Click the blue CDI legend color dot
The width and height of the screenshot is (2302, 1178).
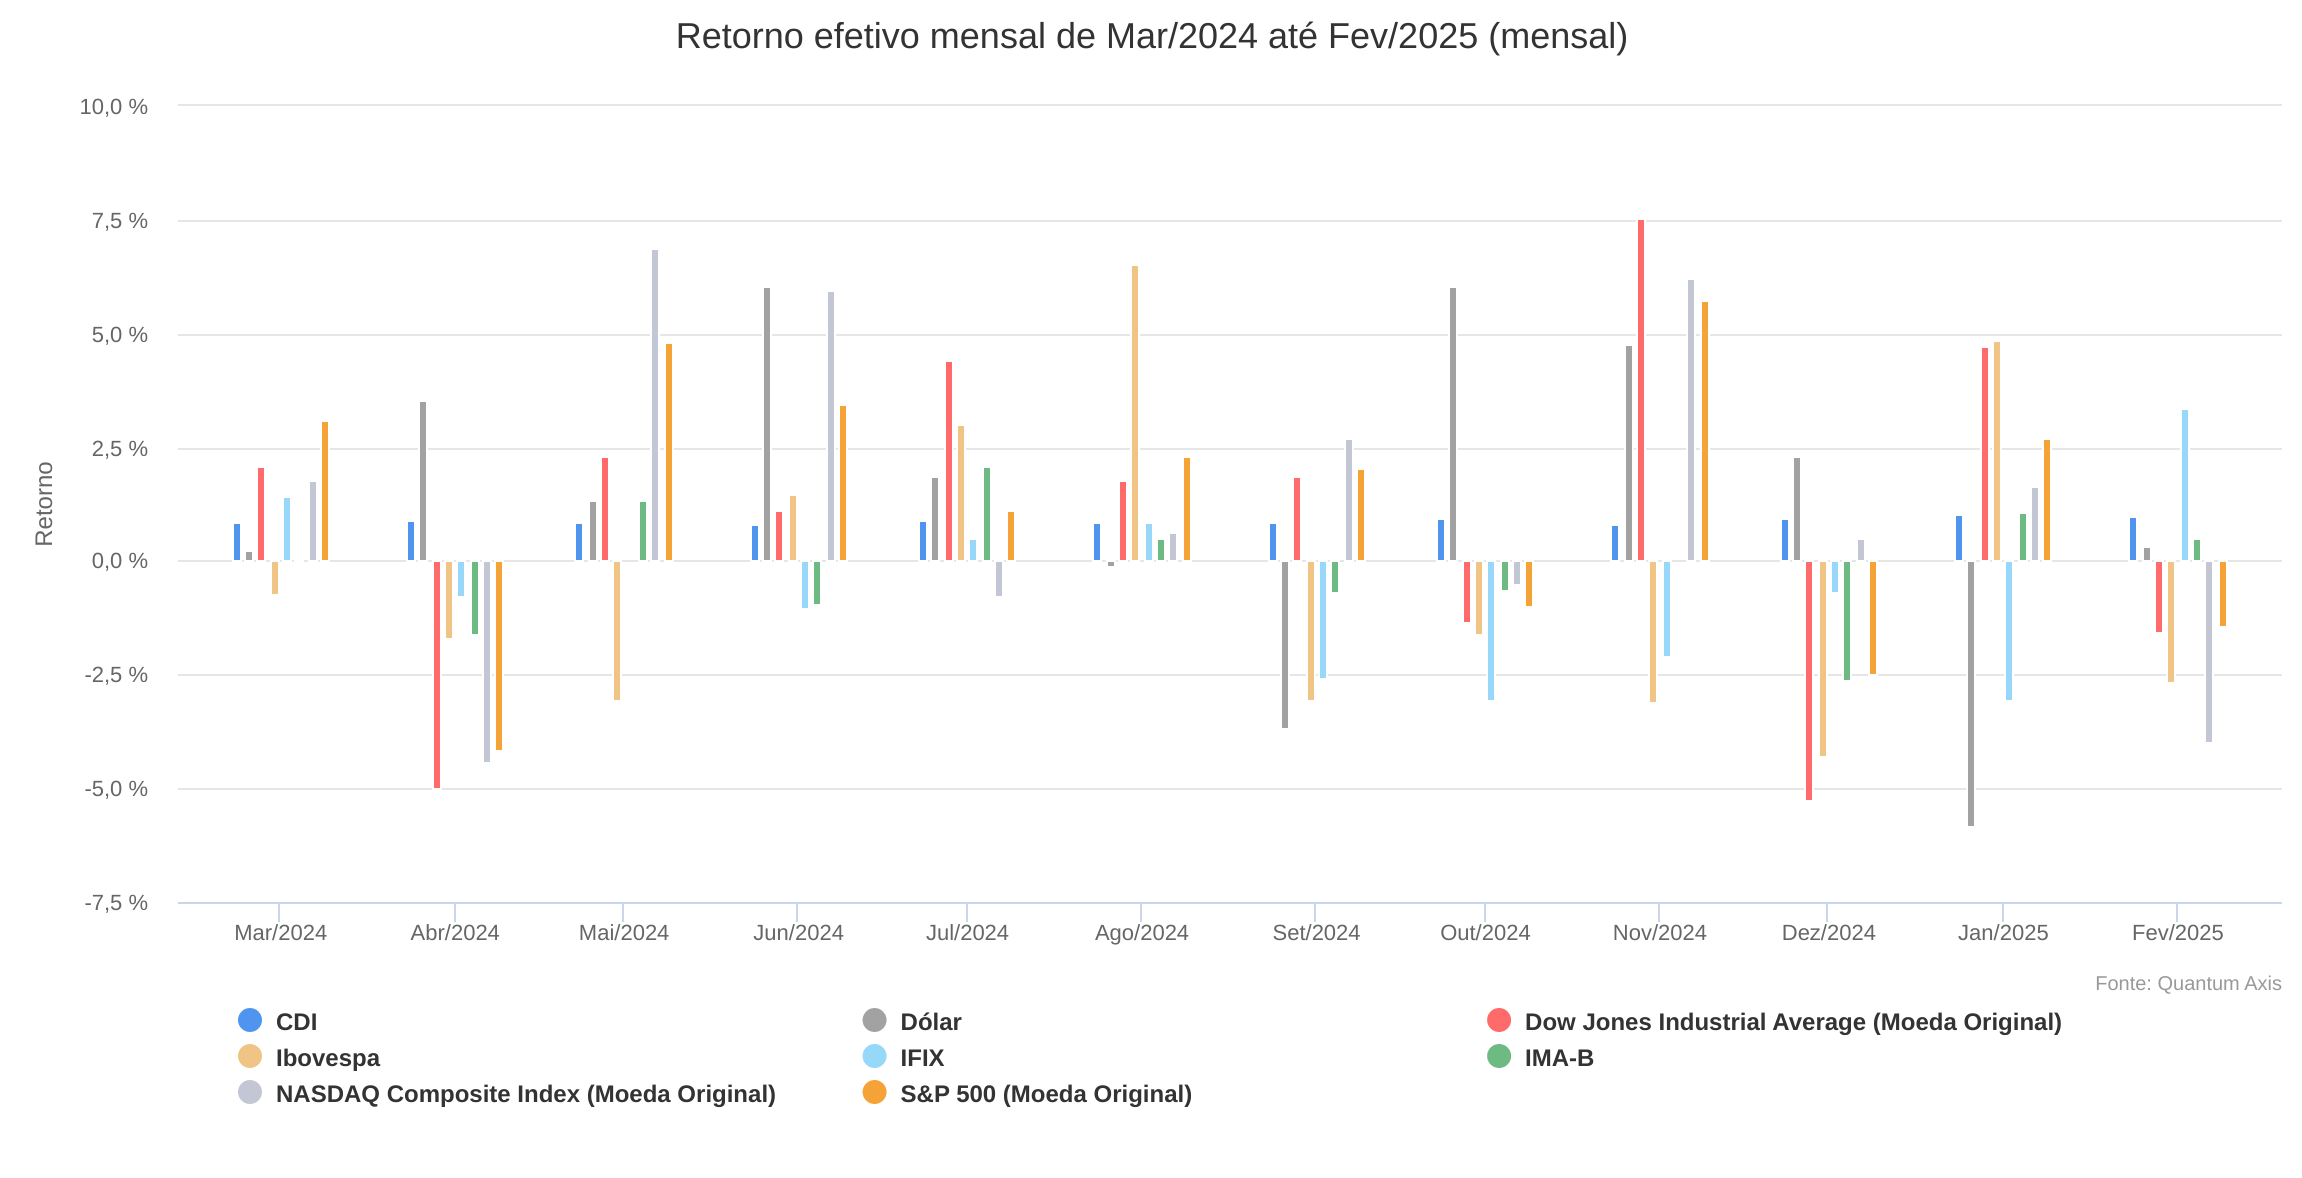(250, 1020)
